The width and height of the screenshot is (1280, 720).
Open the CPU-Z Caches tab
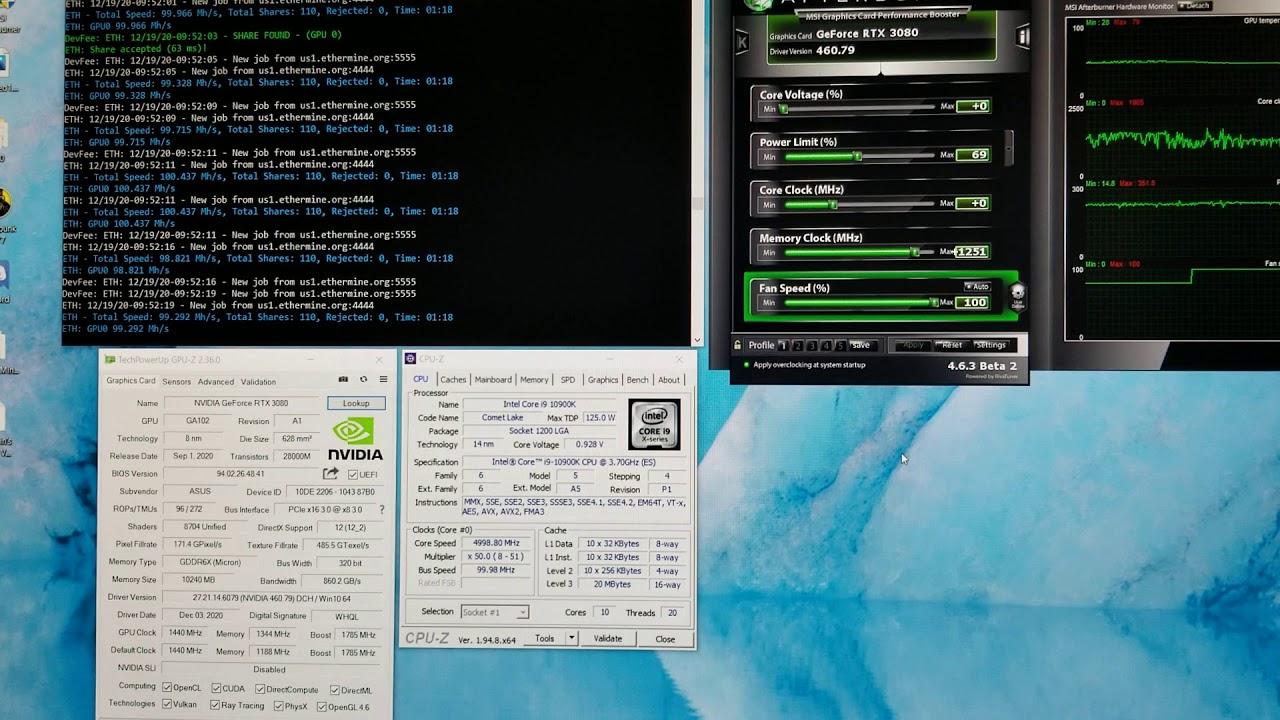pyautogui.click(x=453, y=380)
